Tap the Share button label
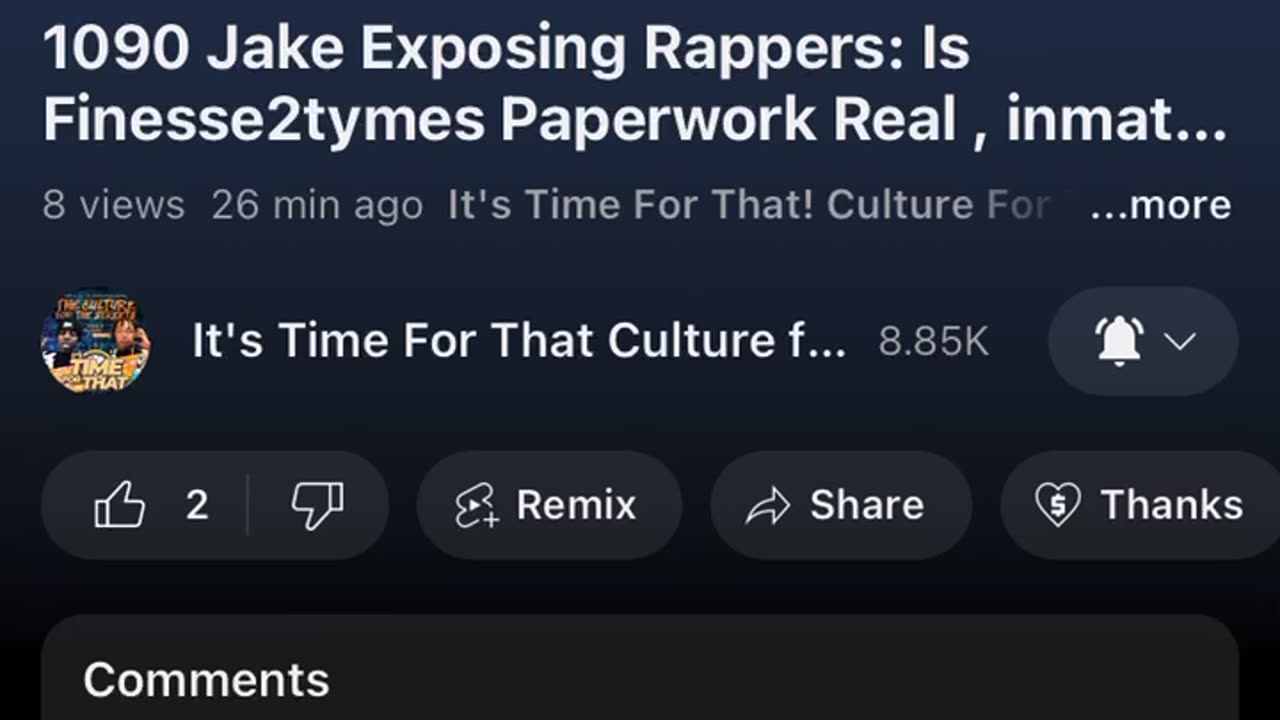 click(866, 505)
